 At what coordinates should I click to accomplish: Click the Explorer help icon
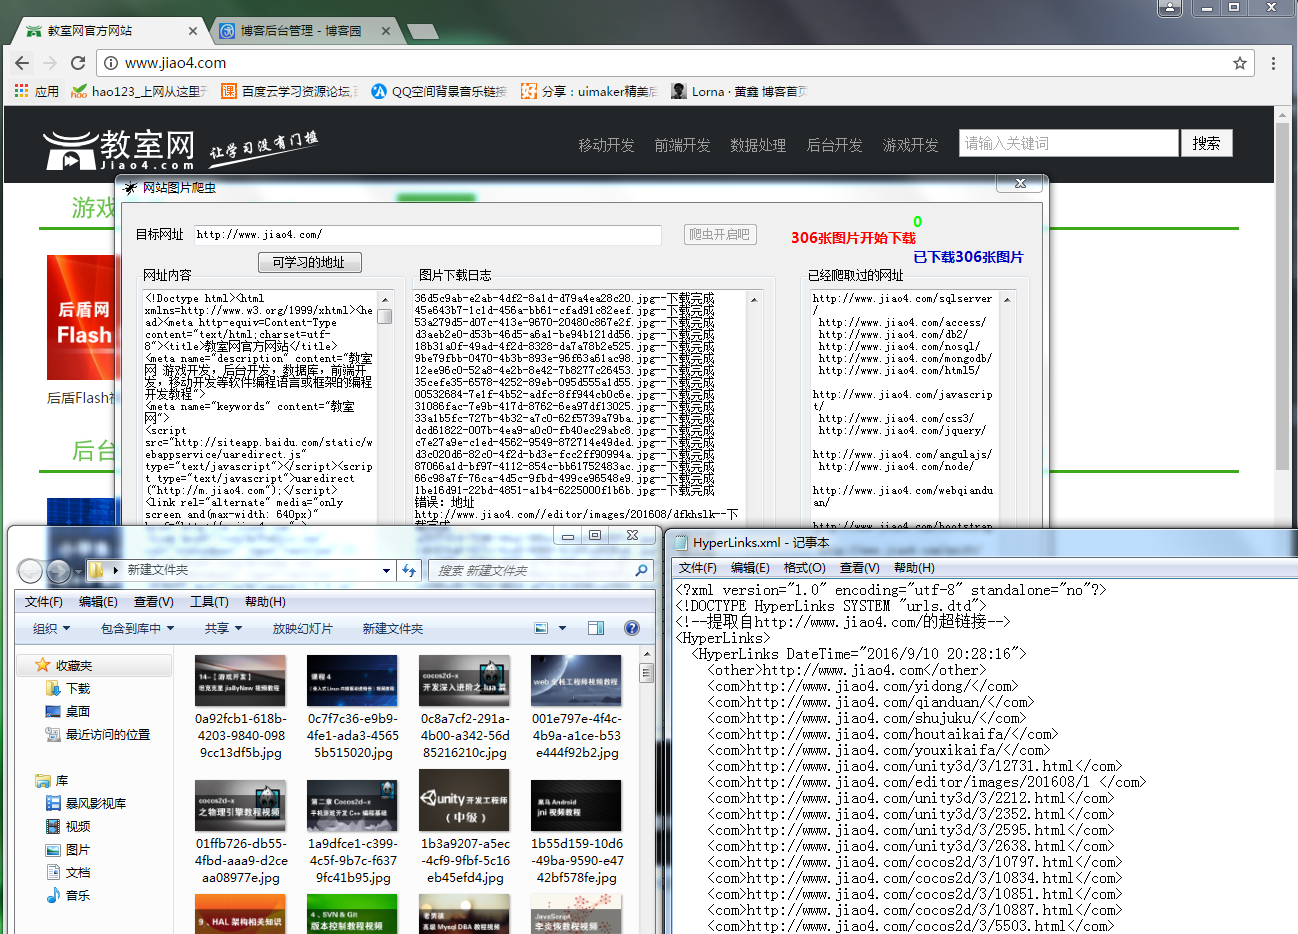pyautogui.click(x=632, y=628)
